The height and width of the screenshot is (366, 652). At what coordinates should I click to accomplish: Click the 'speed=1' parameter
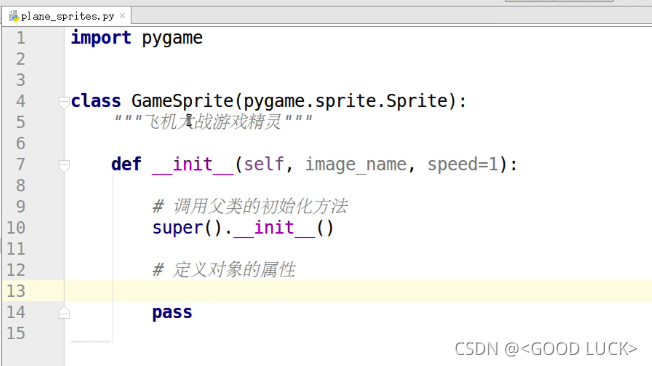coord(463,165)
